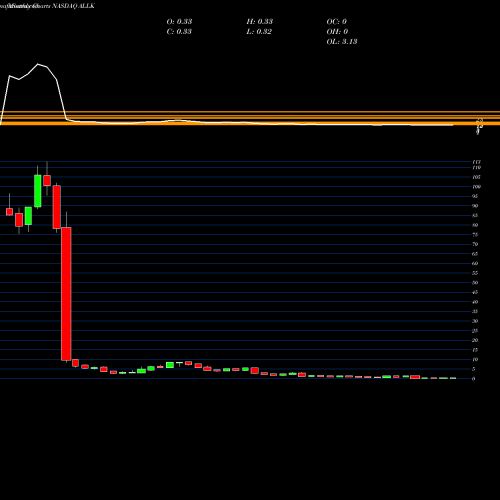
Task: Click the 'OH: 0' readout
Action: click(337, 31)
